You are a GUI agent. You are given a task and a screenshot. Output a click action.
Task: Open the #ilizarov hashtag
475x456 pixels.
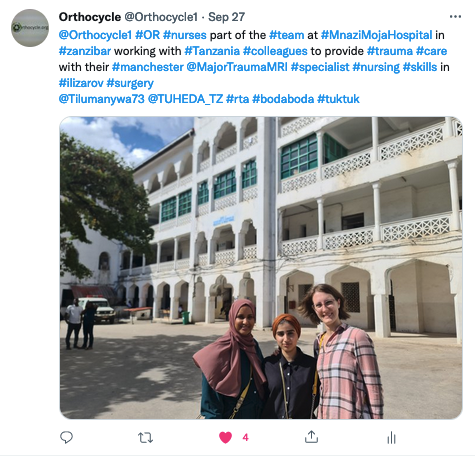[81, 83]
